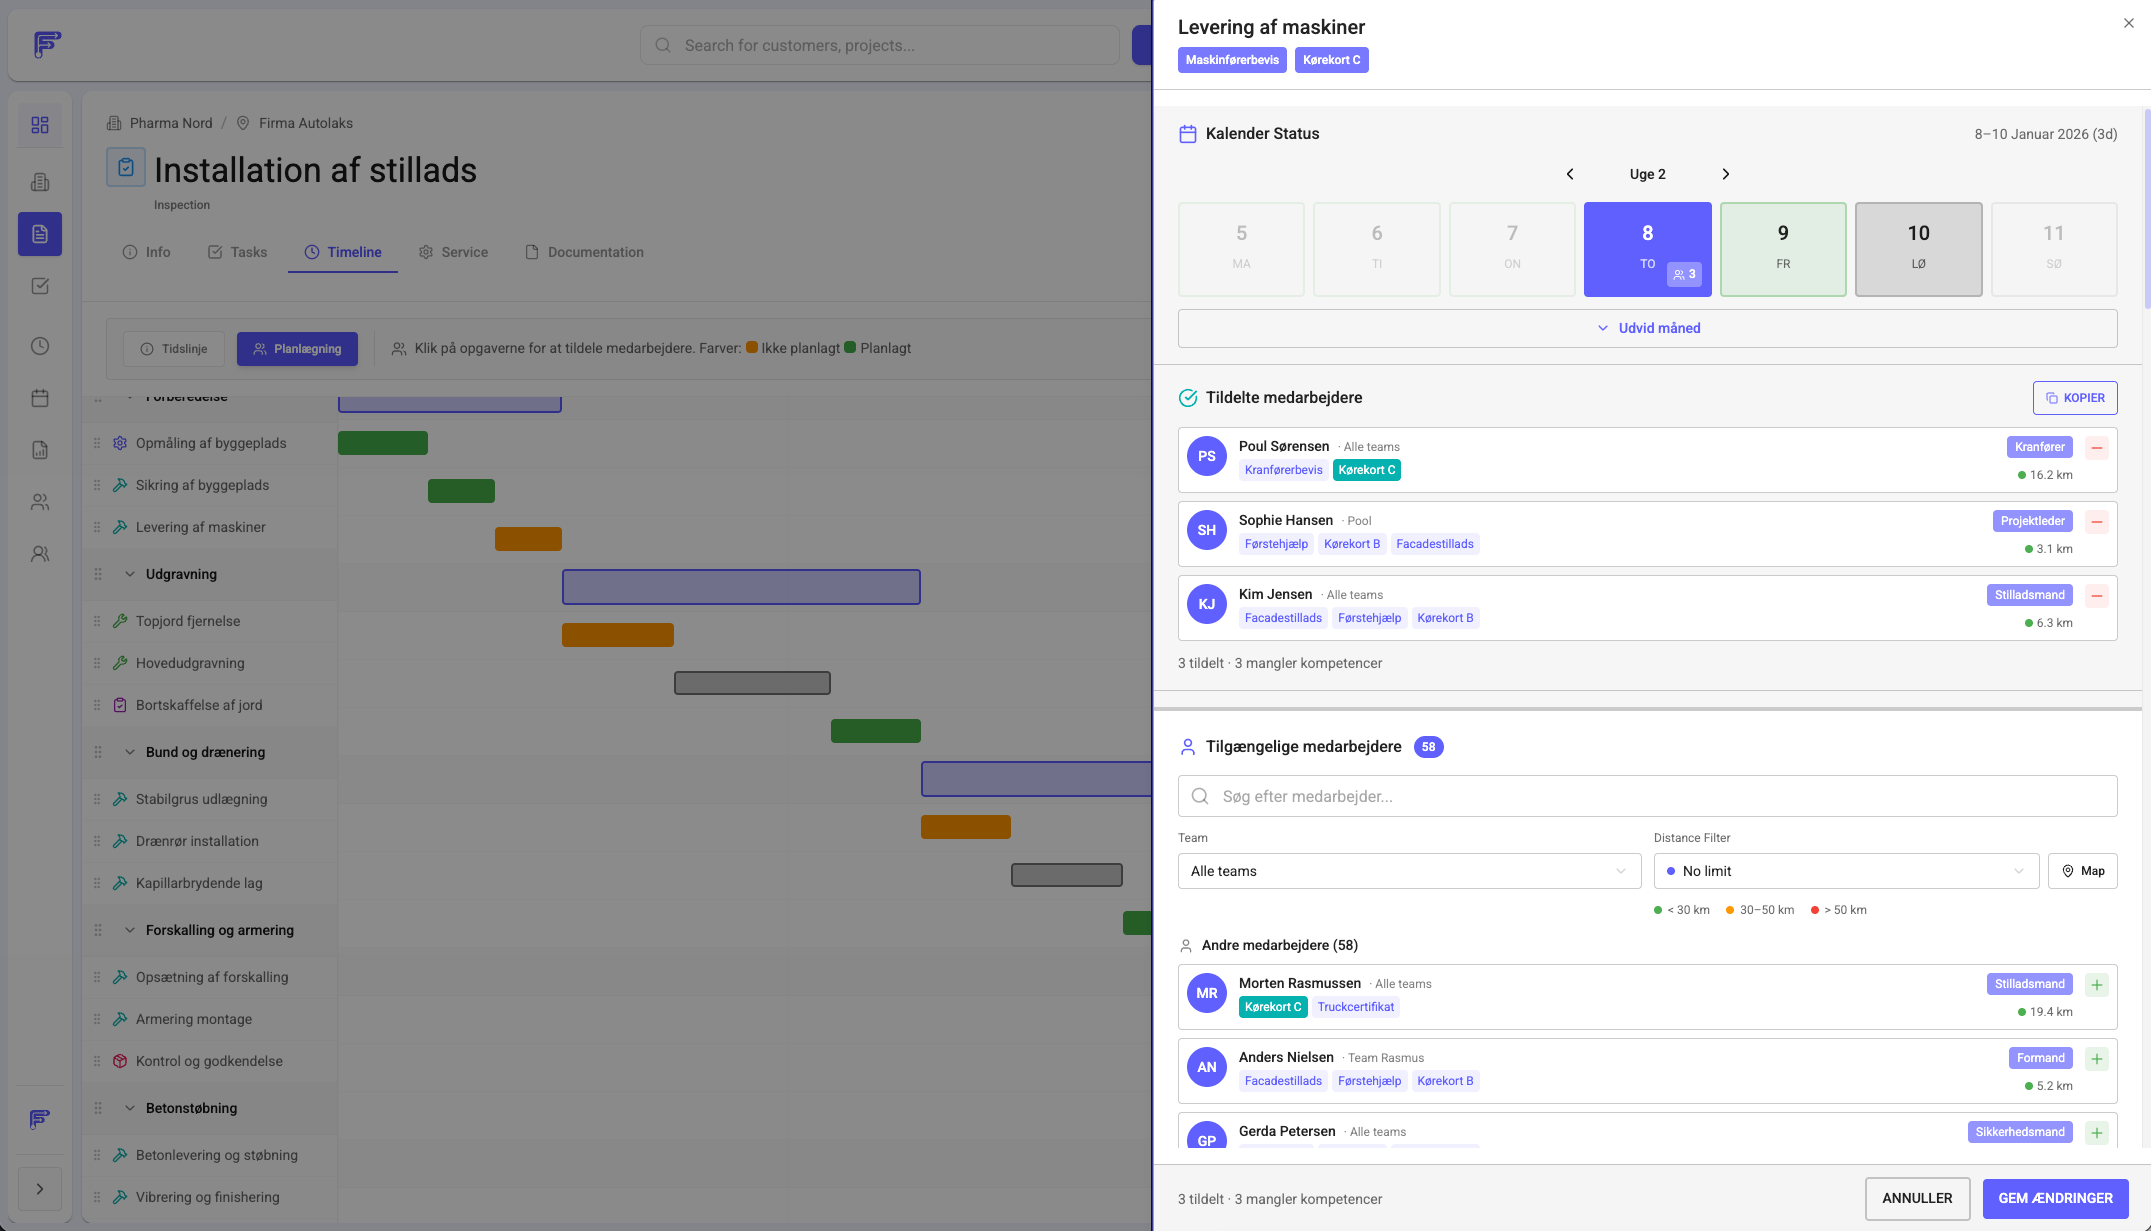Collapse the Udgravning section

pyautogui.click(x=130, y=573)
